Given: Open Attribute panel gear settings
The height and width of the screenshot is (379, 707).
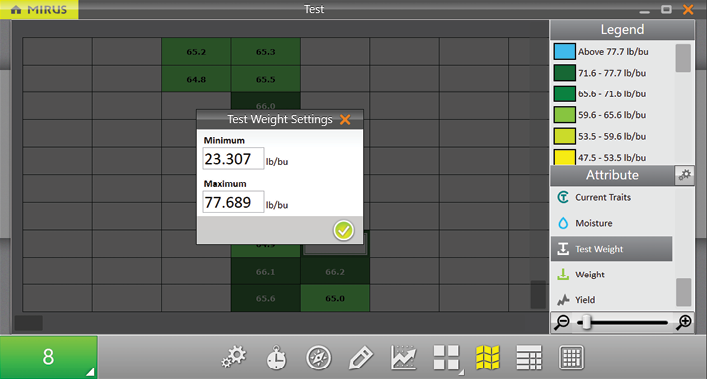Looking at the screenshot, I should click(684, 175).
